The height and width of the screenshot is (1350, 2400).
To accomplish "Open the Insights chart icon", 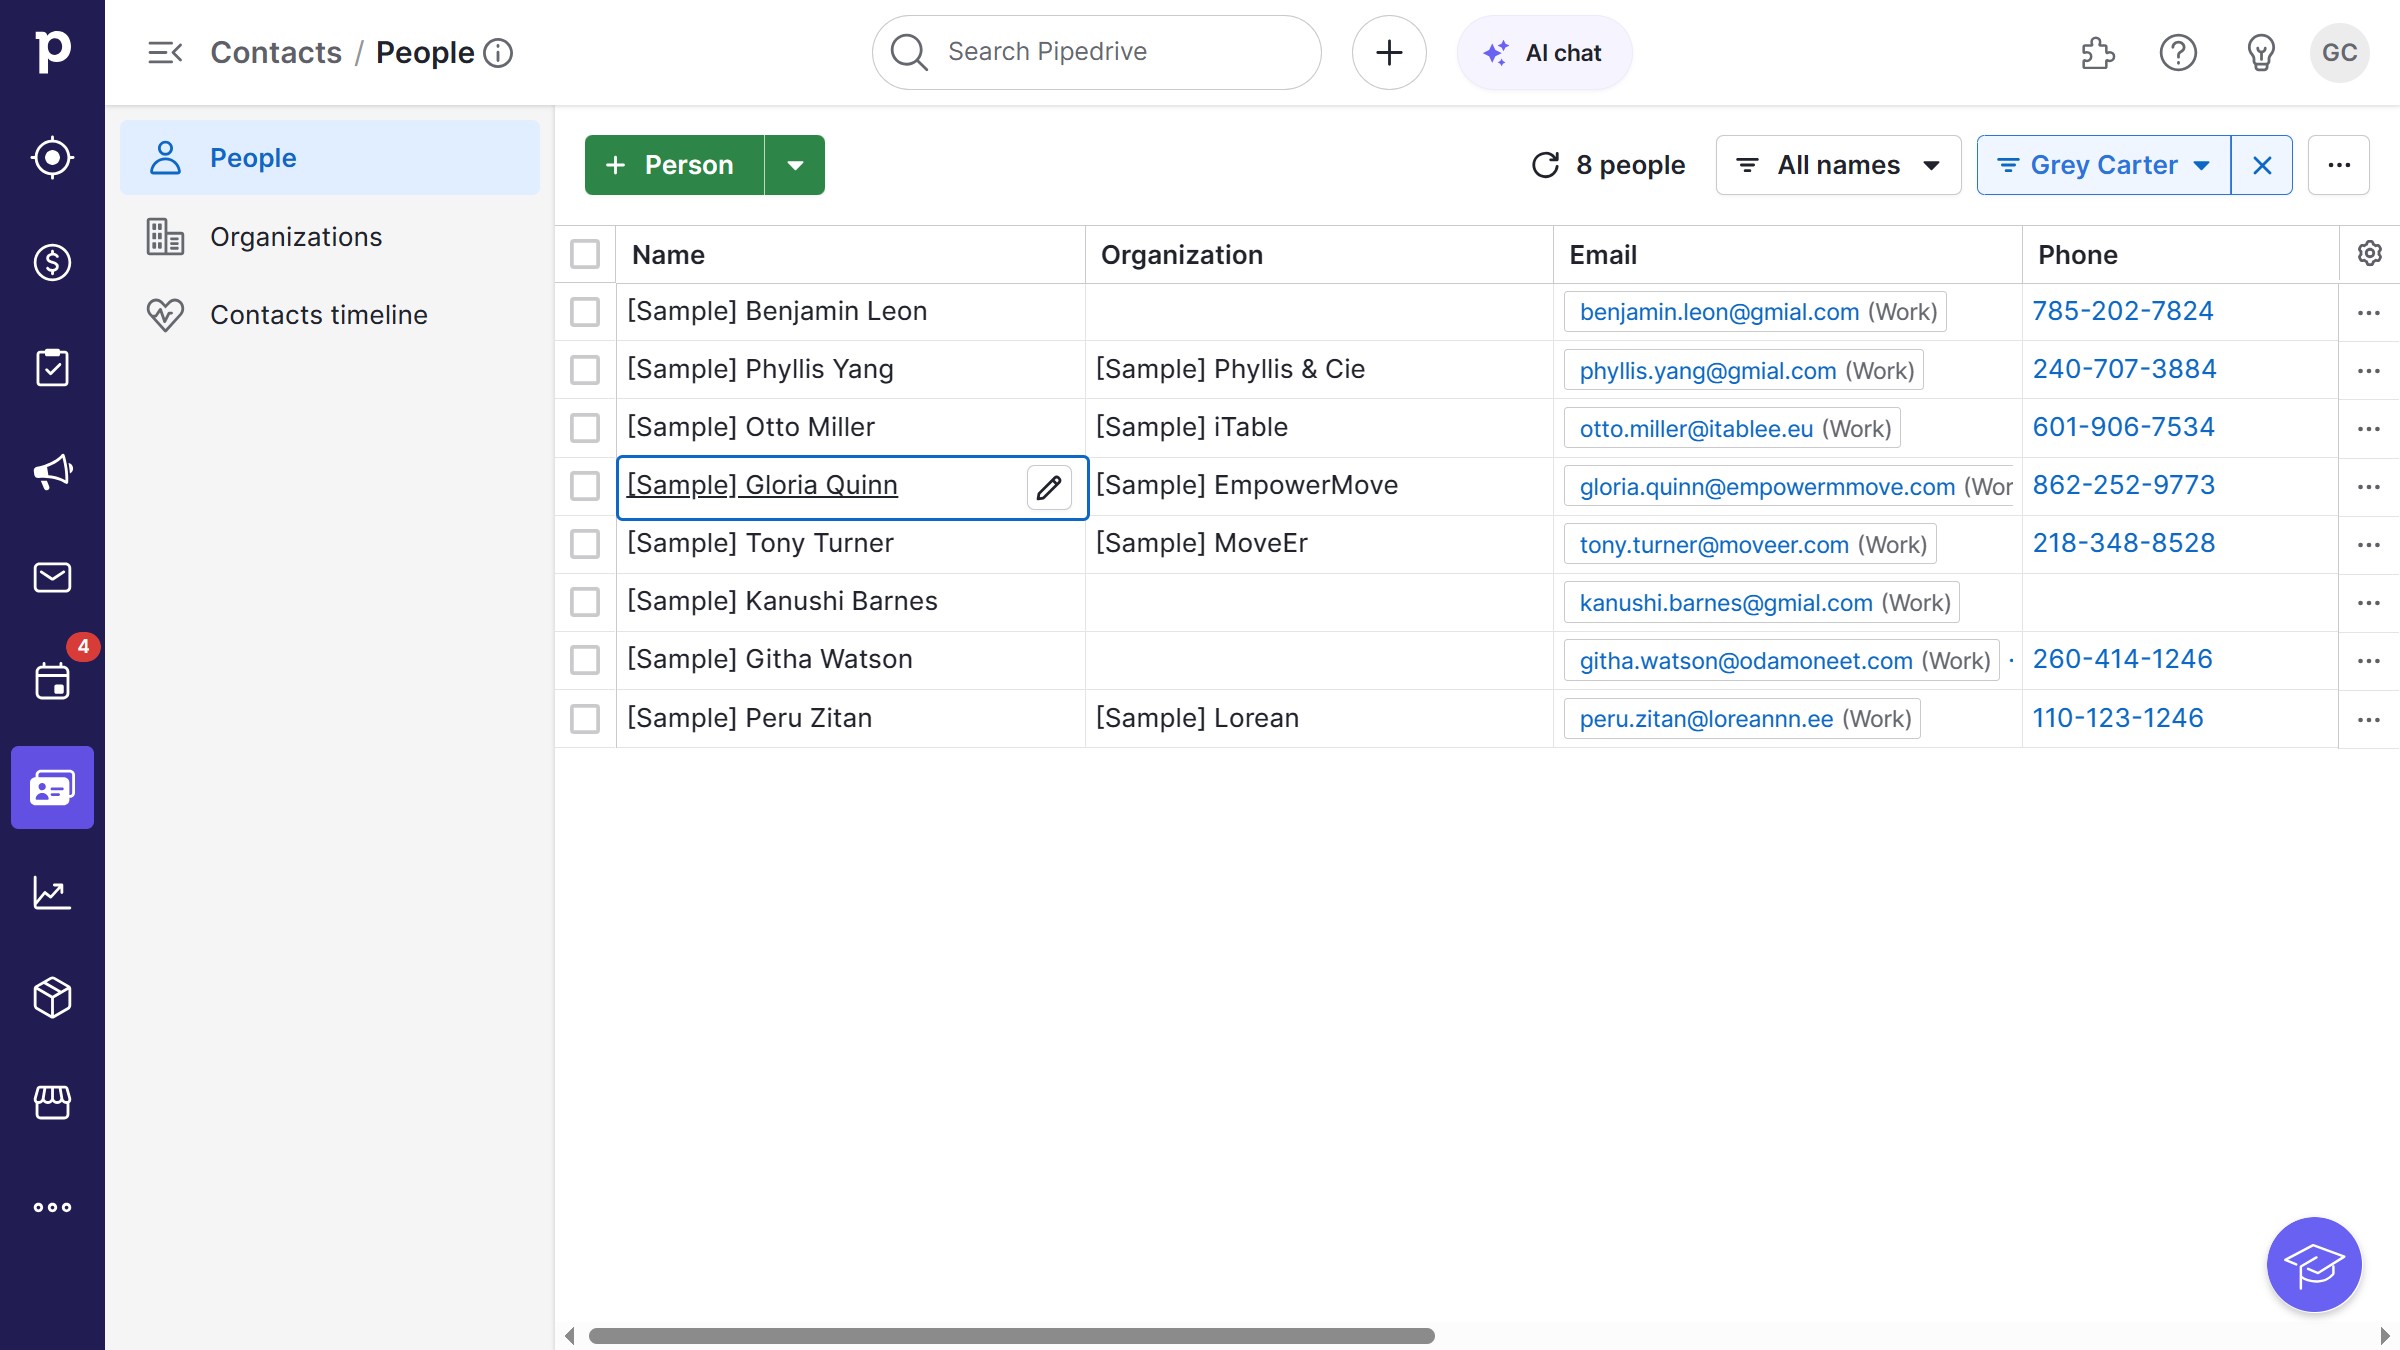I will pos(52,892).
